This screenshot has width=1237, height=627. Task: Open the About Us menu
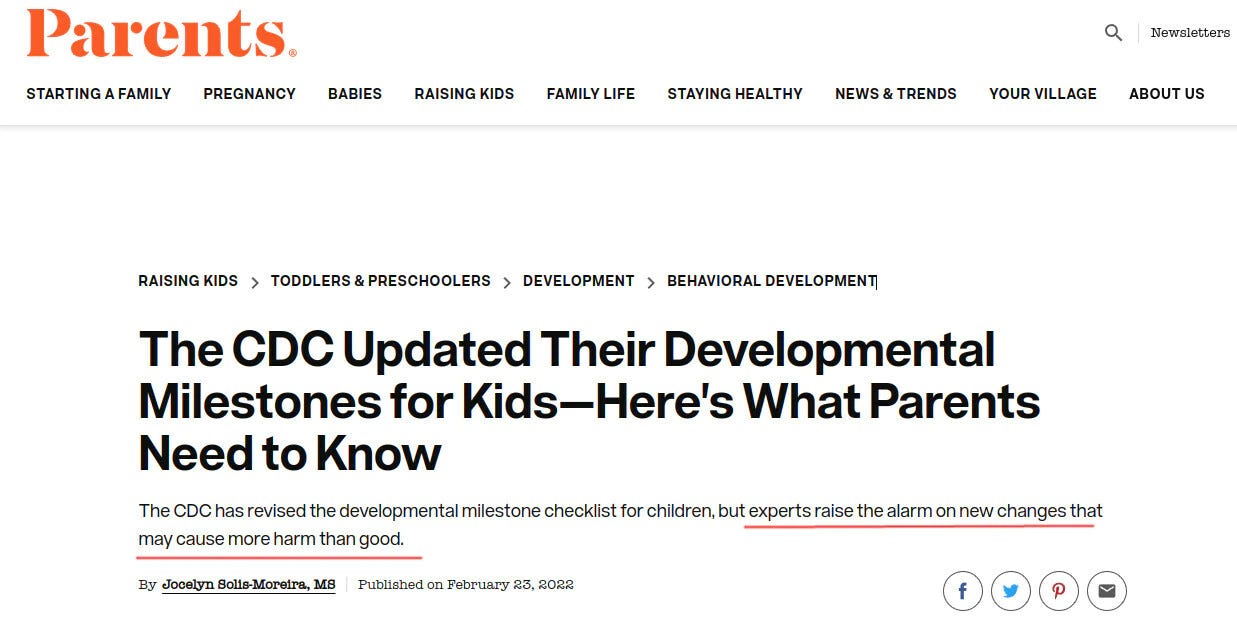(x=1167, y=94)
